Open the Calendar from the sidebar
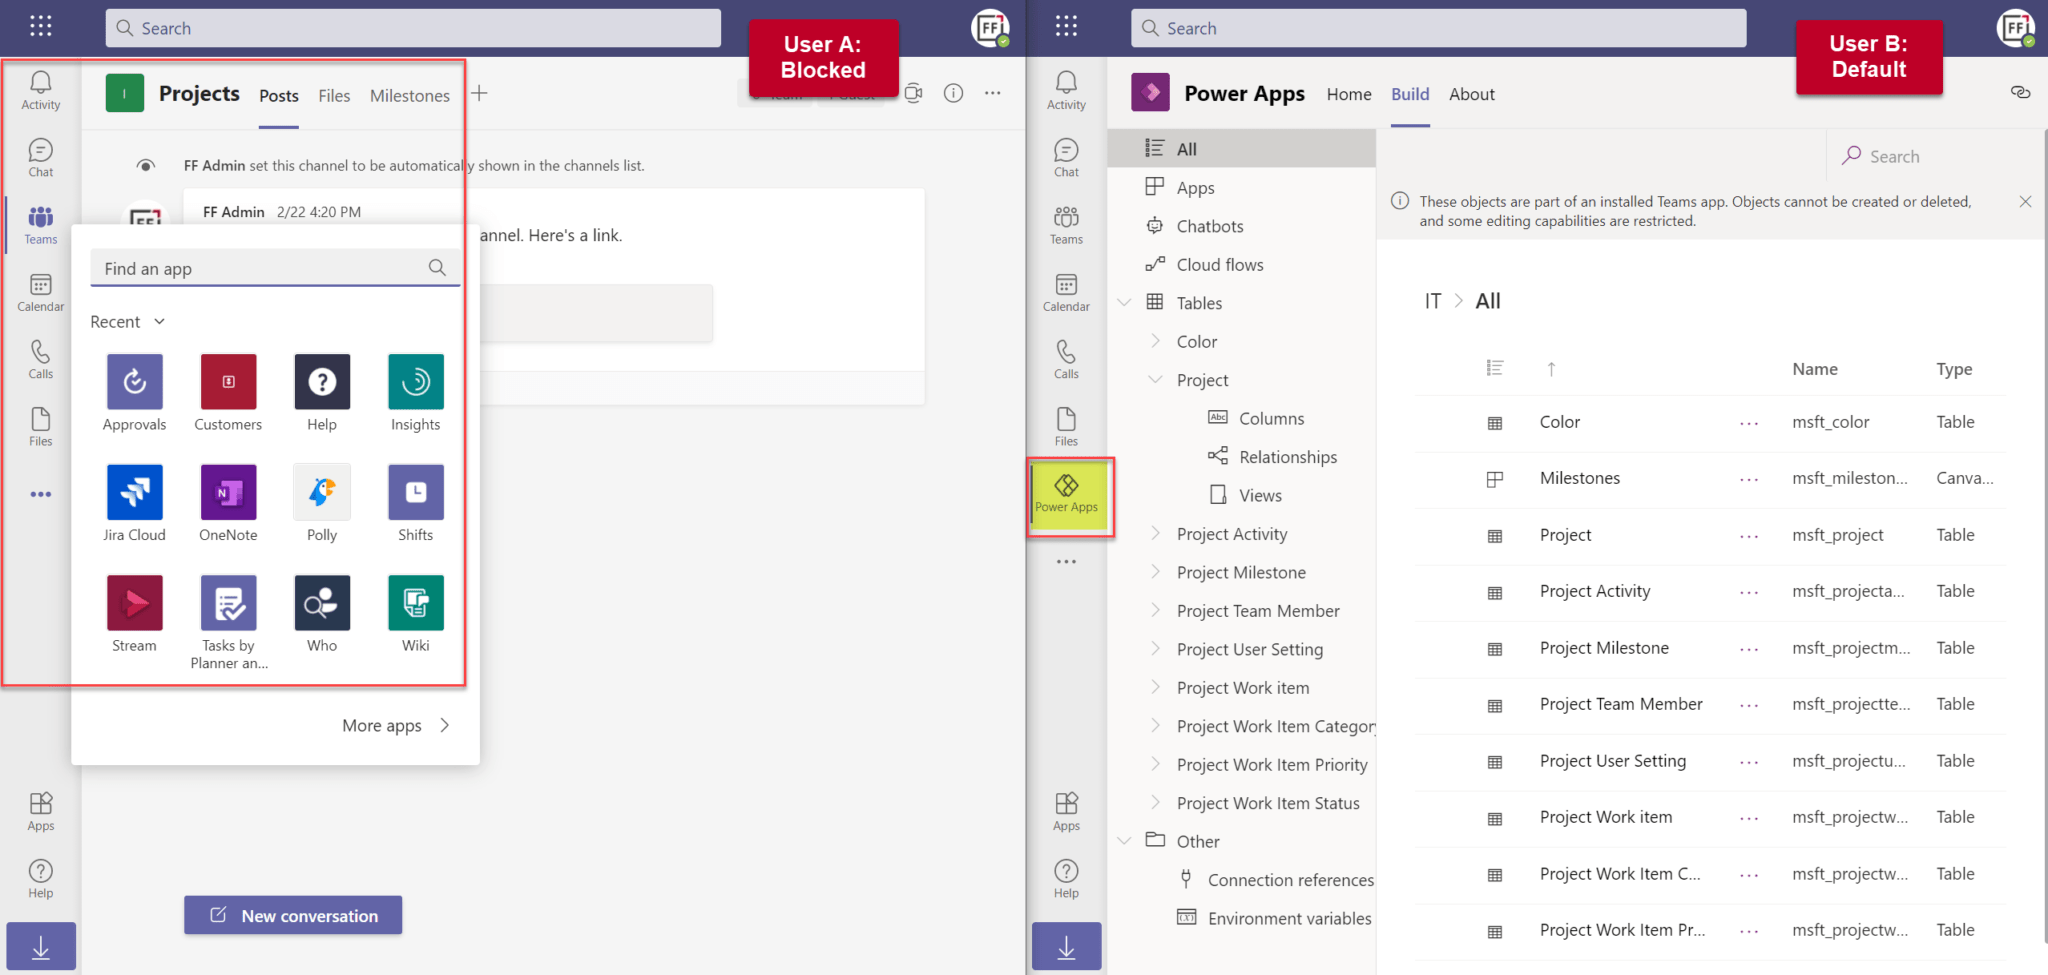 point(40,291)
